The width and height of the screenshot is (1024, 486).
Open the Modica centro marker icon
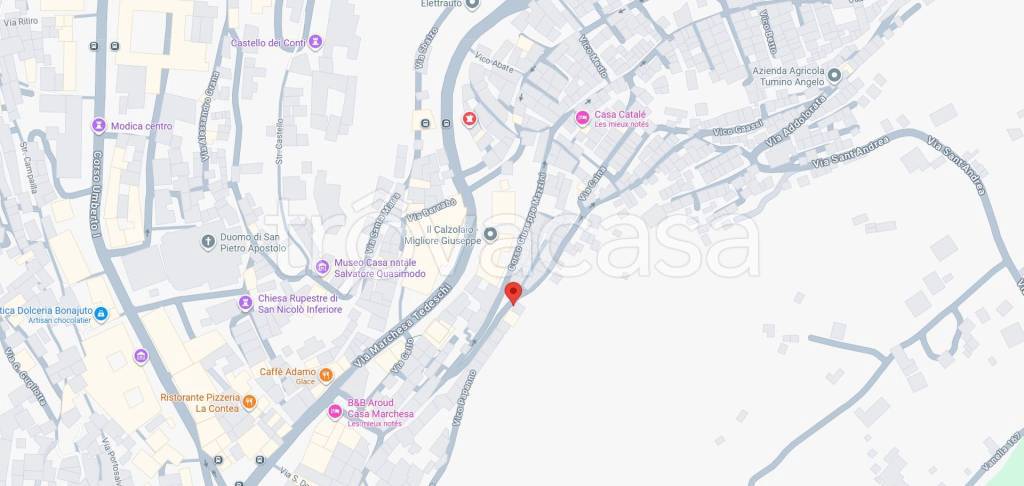pyautogui.click(x=99, y=125)
